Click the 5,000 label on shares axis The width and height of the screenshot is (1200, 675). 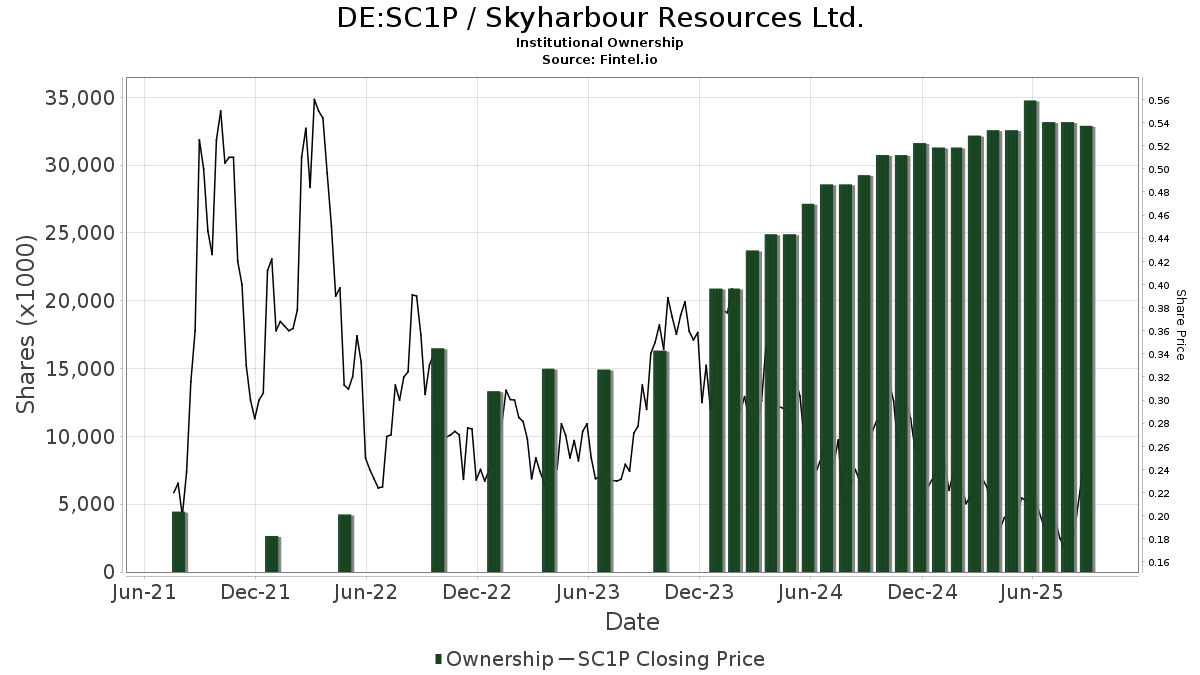(x=84, y=504)
